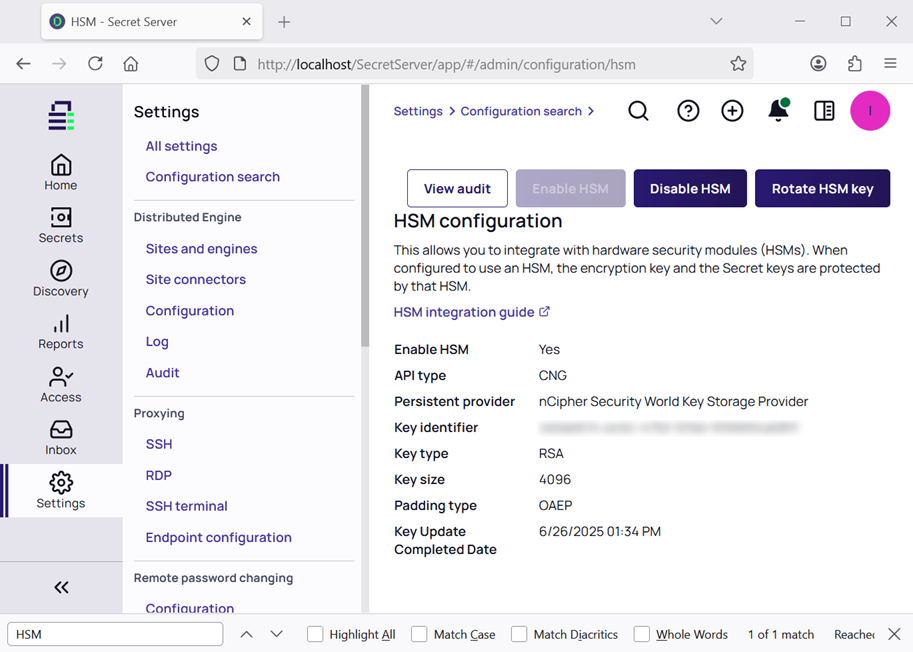Open Site connectors
This screenshot has width=913, height=652.
pyautogui.click(x=196, y=279)
